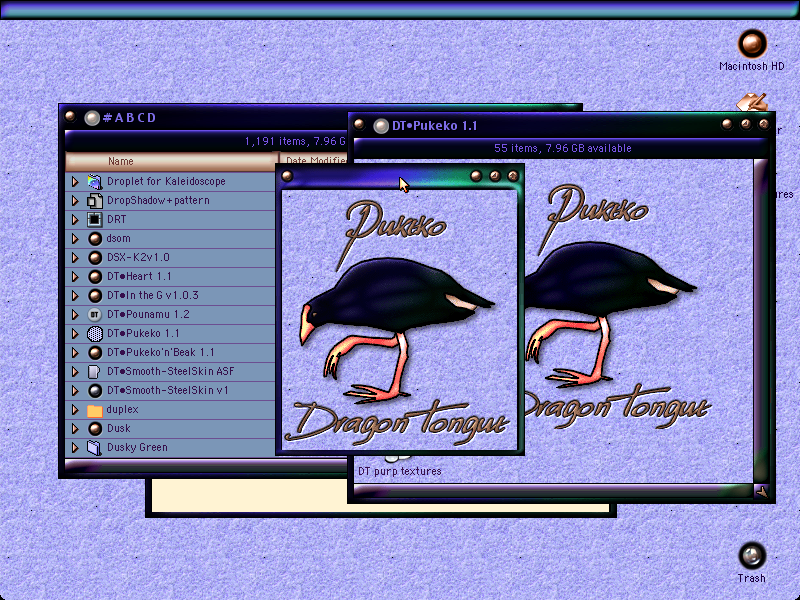800x600 pixels.
Task: Select the Dusk scheme icon
Action: pyautogui.click(x=94, y=429)
